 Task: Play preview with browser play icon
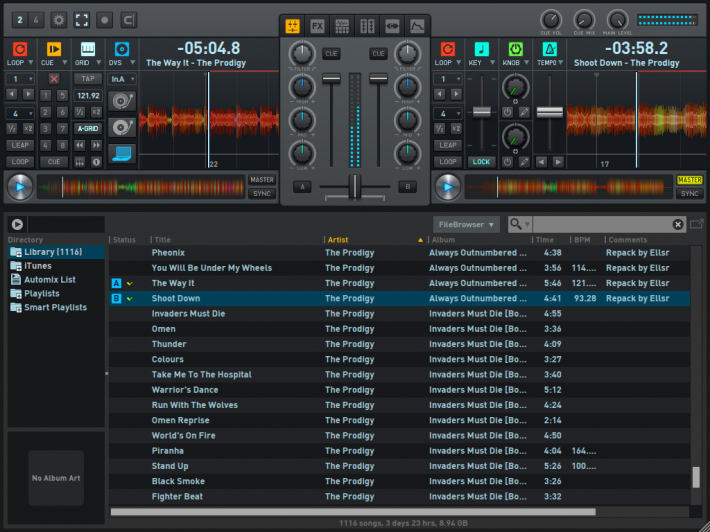pyautogui.click(x=17, y=224)
